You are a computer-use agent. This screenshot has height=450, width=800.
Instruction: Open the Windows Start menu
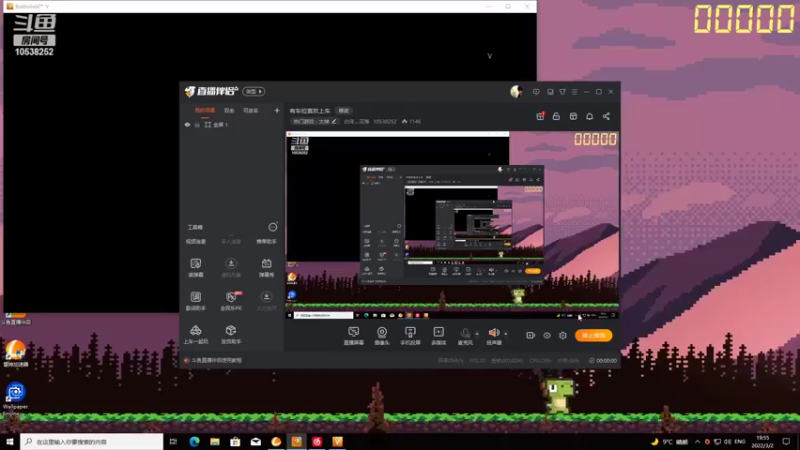pyautogui.click(x=10, y=441)
